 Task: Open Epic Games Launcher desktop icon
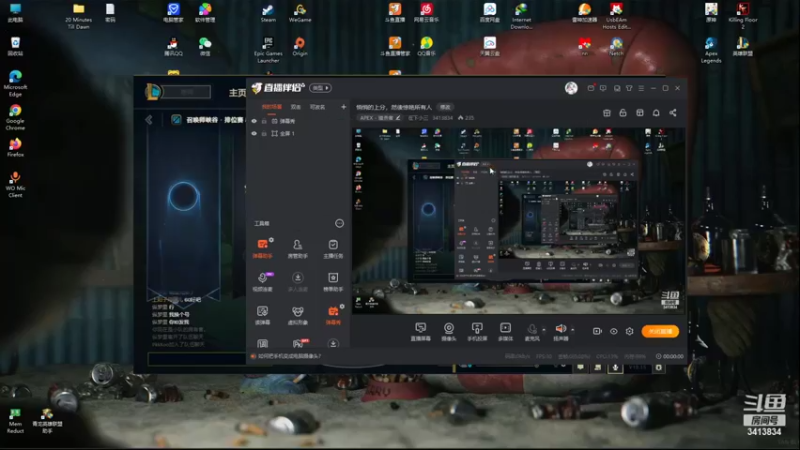click(268, 50)
